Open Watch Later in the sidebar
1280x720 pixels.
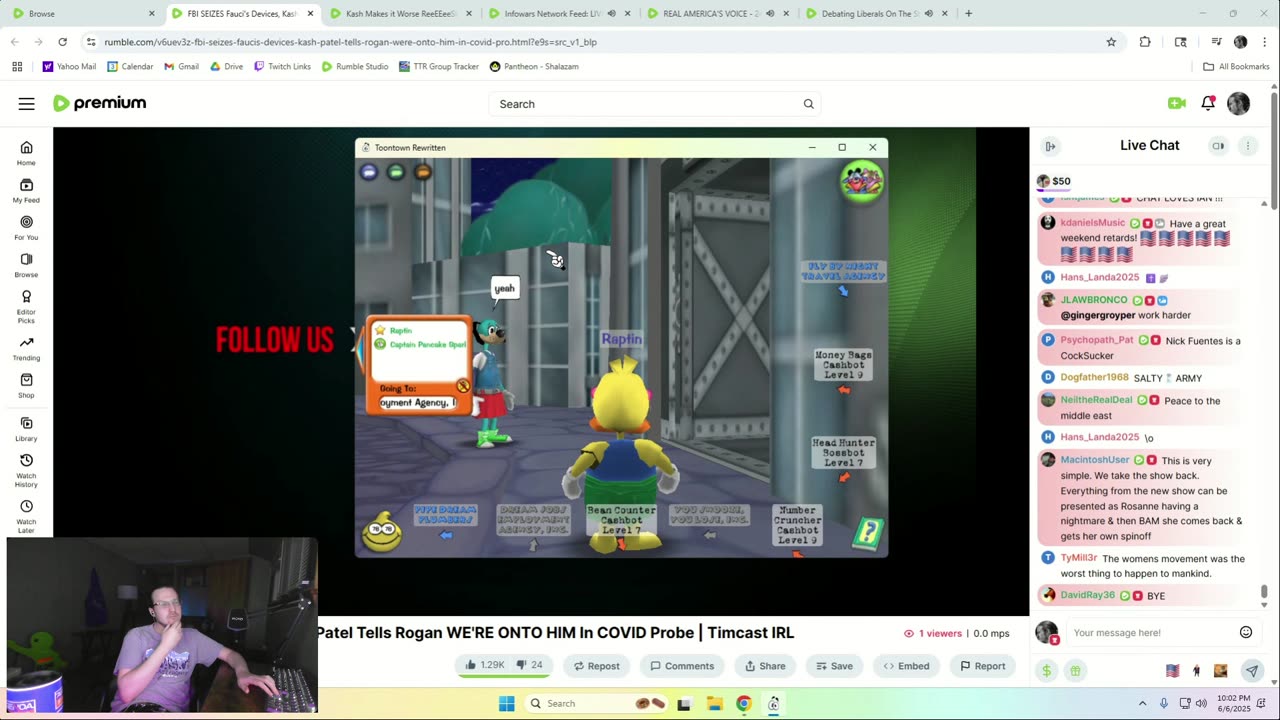pos(26,517)
